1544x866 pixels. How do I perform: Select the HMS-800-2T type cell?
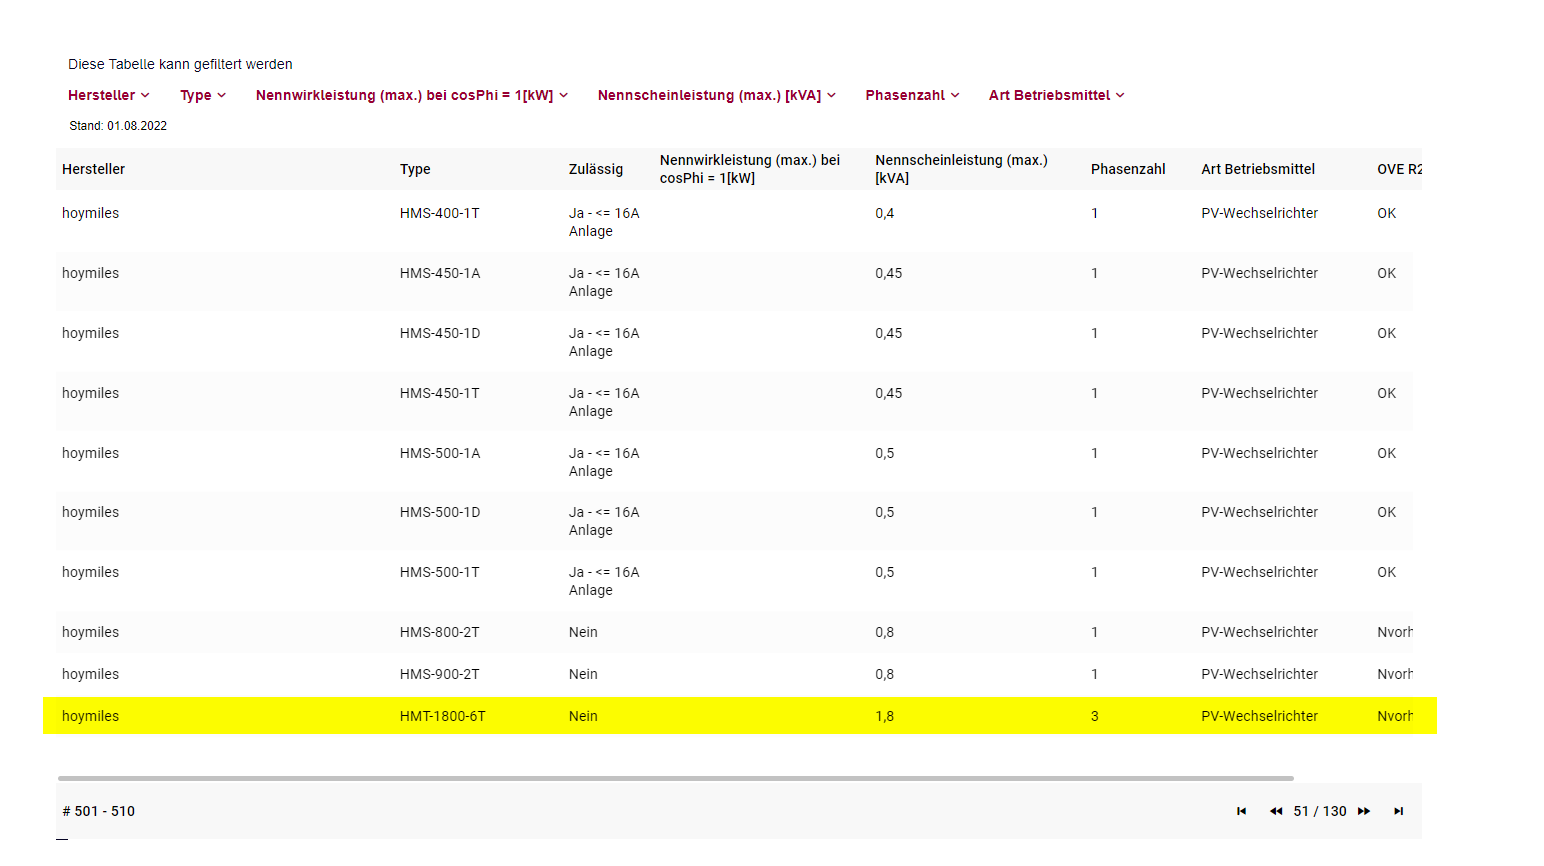(x=439, y=632)
